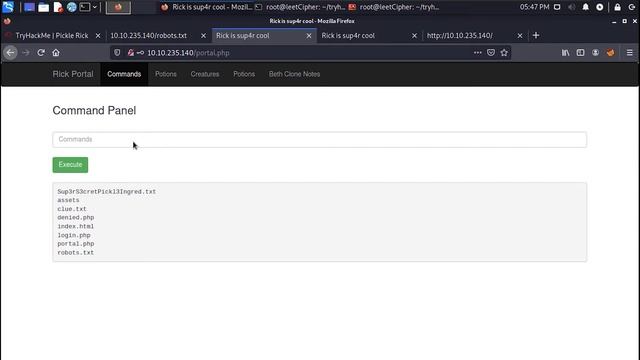Close the http://10.10.235.140/ tab
640x360 pixels.
[520, 36]
